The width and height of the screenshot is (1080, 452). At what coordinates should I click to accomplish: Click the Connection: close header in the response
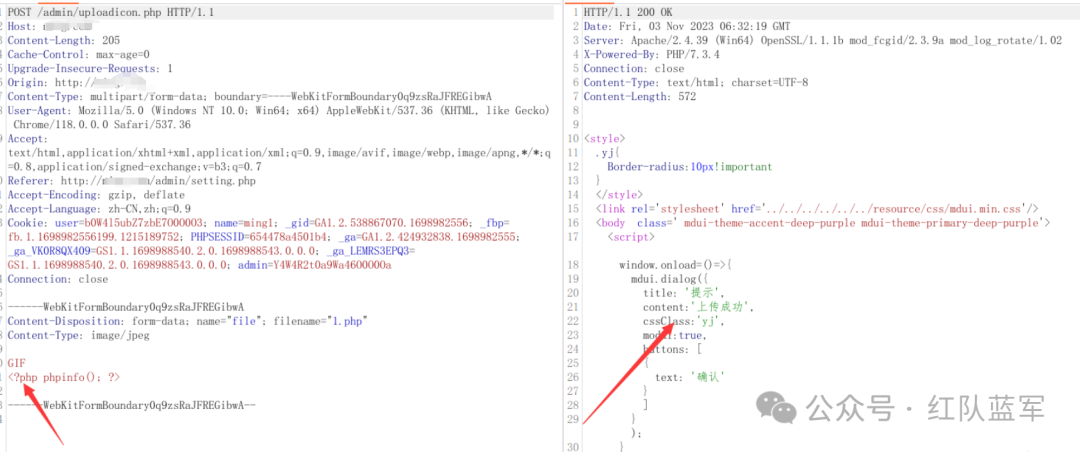(x=634, y=68)
